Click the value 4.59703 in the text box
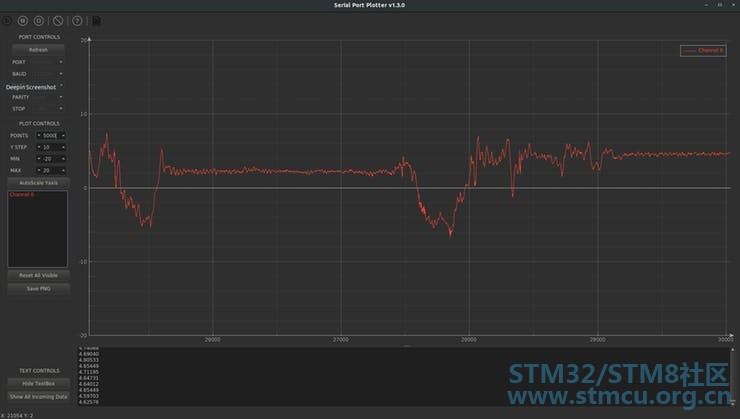This screenshot has height=419, width=740. point(89,396)
